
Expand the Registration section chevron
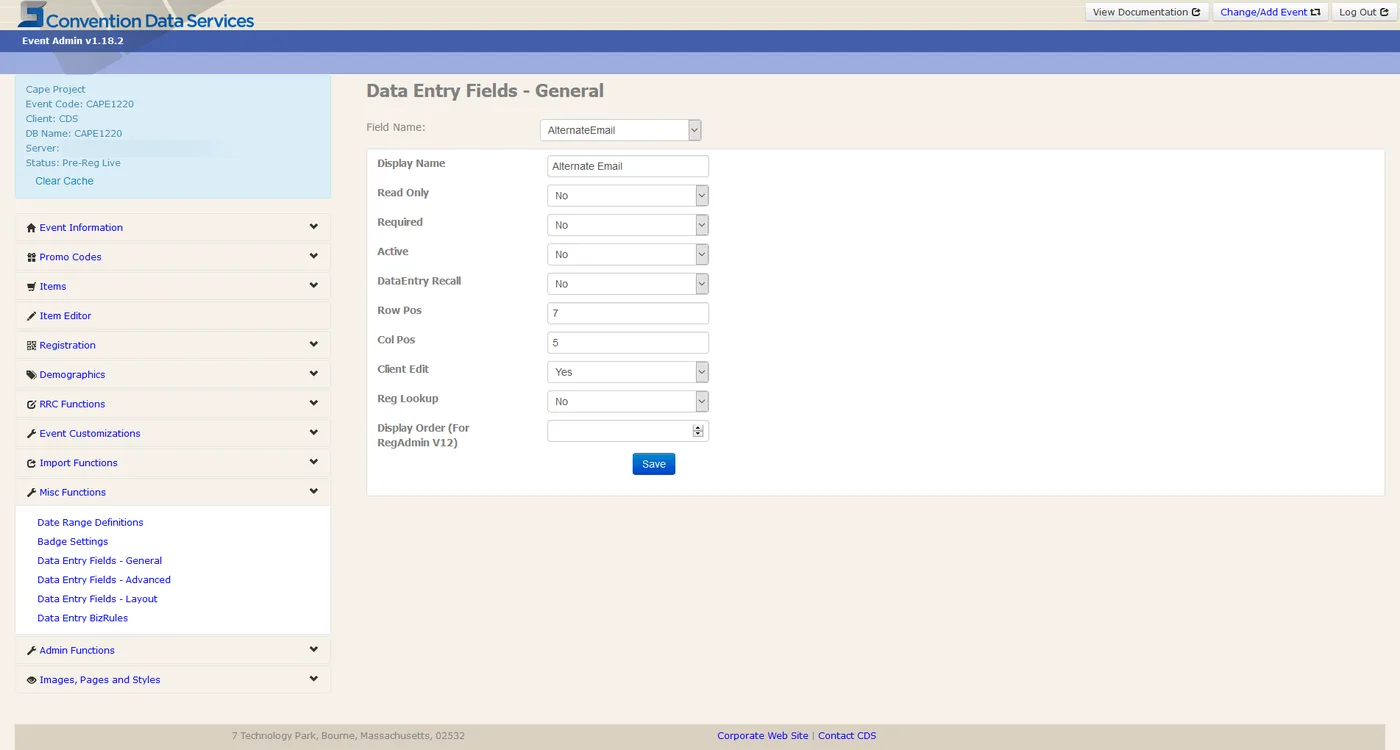pos(314,345)
